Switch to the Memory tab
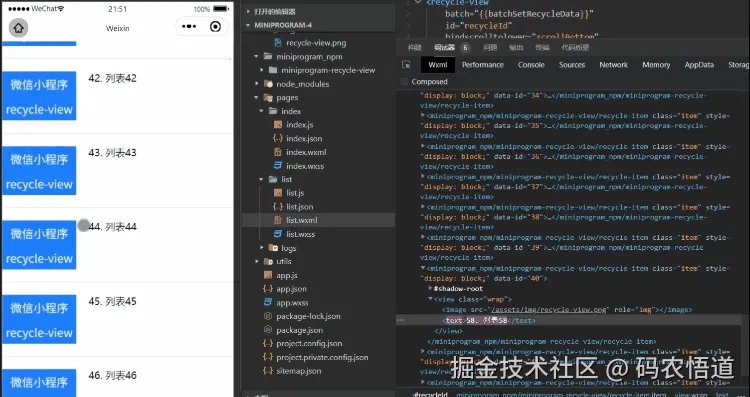 click(x=656, y=65)
